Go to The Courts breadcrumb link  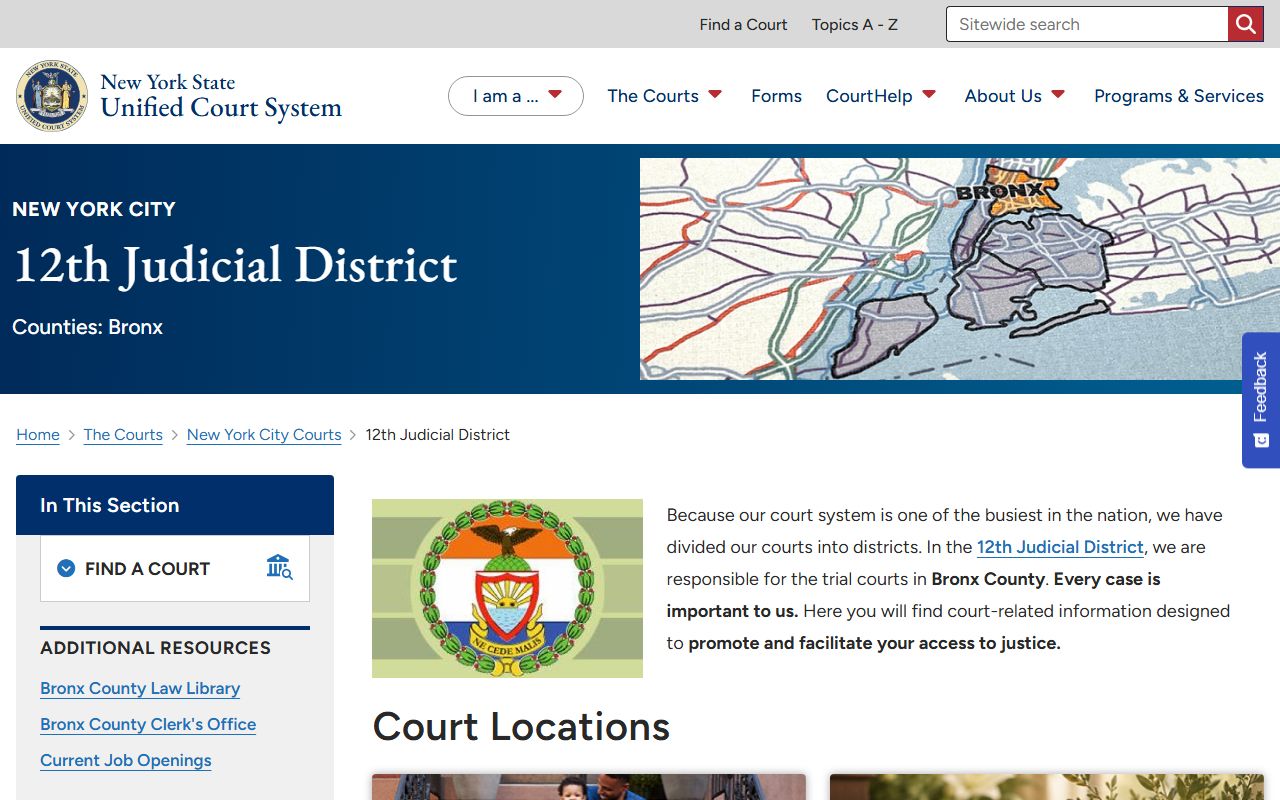[x=123, y=435]
